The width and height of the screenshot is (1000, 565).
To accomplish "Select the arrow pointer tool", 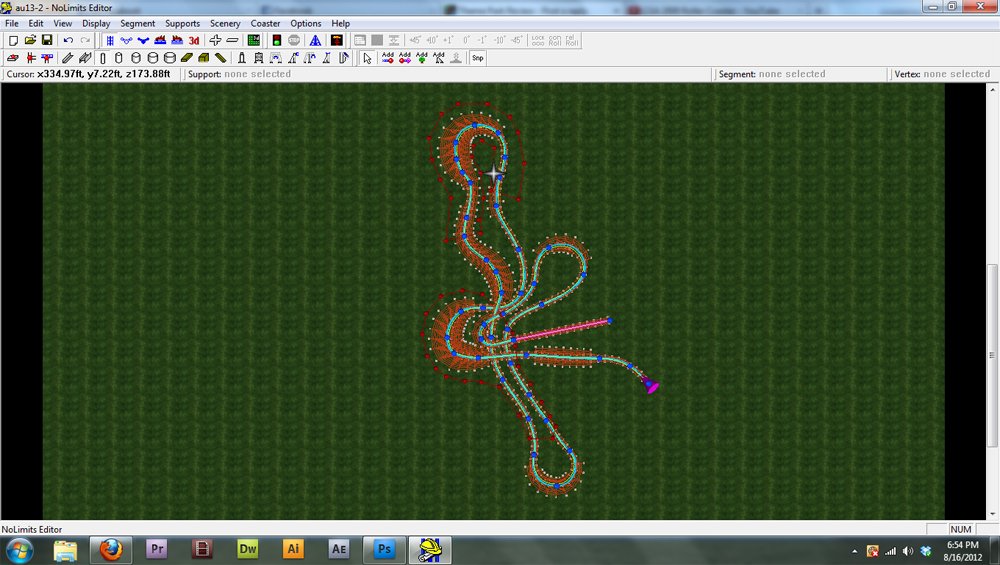I will [367, 58].
